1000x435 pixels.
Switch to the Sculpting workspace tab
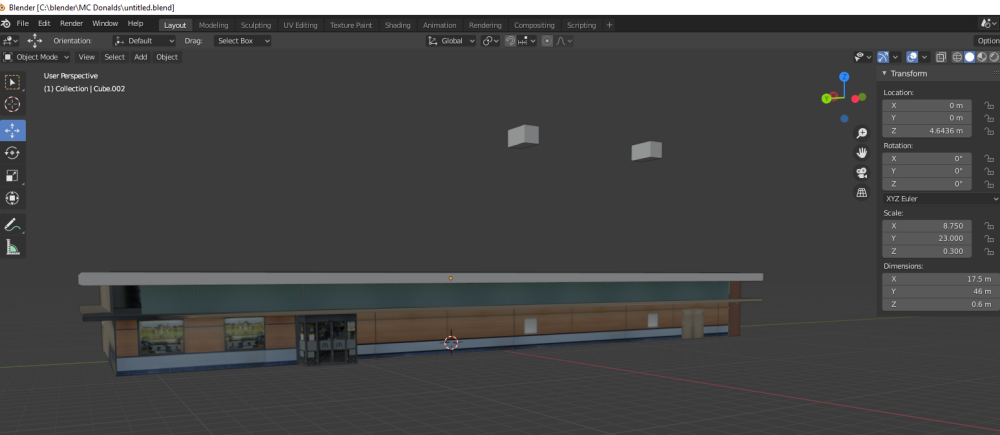pyautogui.click(x=255, y=25)
